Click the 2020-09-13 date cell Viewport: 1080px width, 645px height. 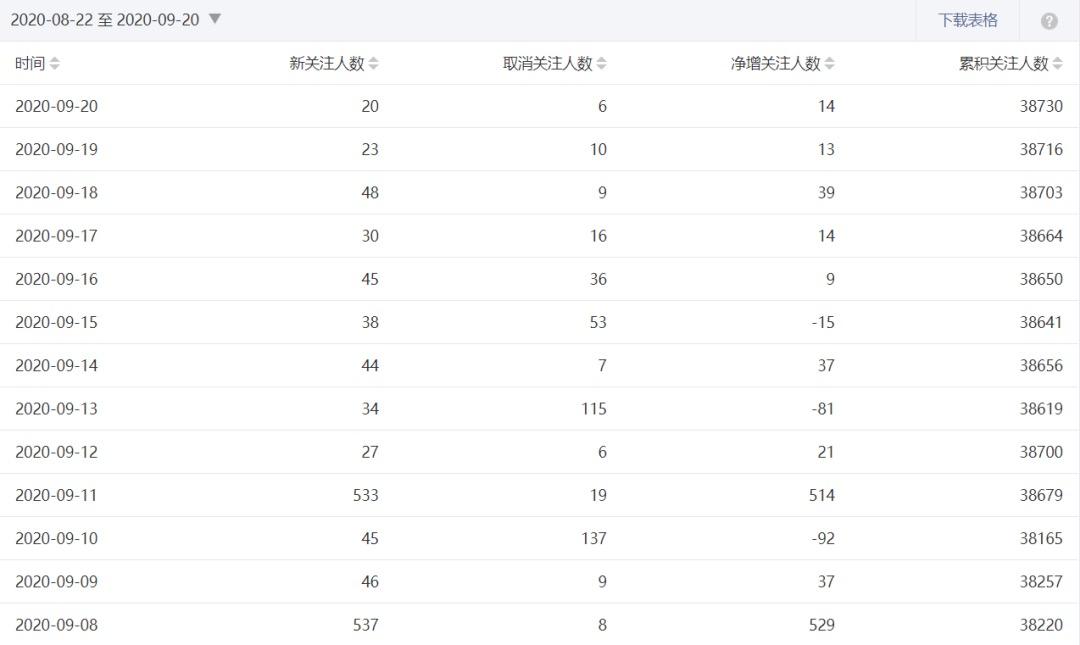56,409
